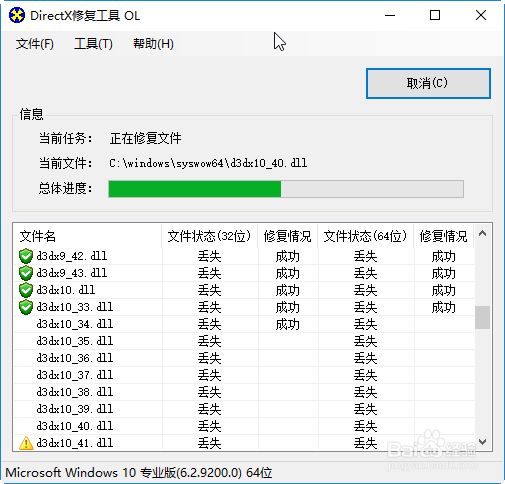This screenshot has height=484, width=505.
Task: Open the 工具(T) menu
Action: (x=93, y=44)
